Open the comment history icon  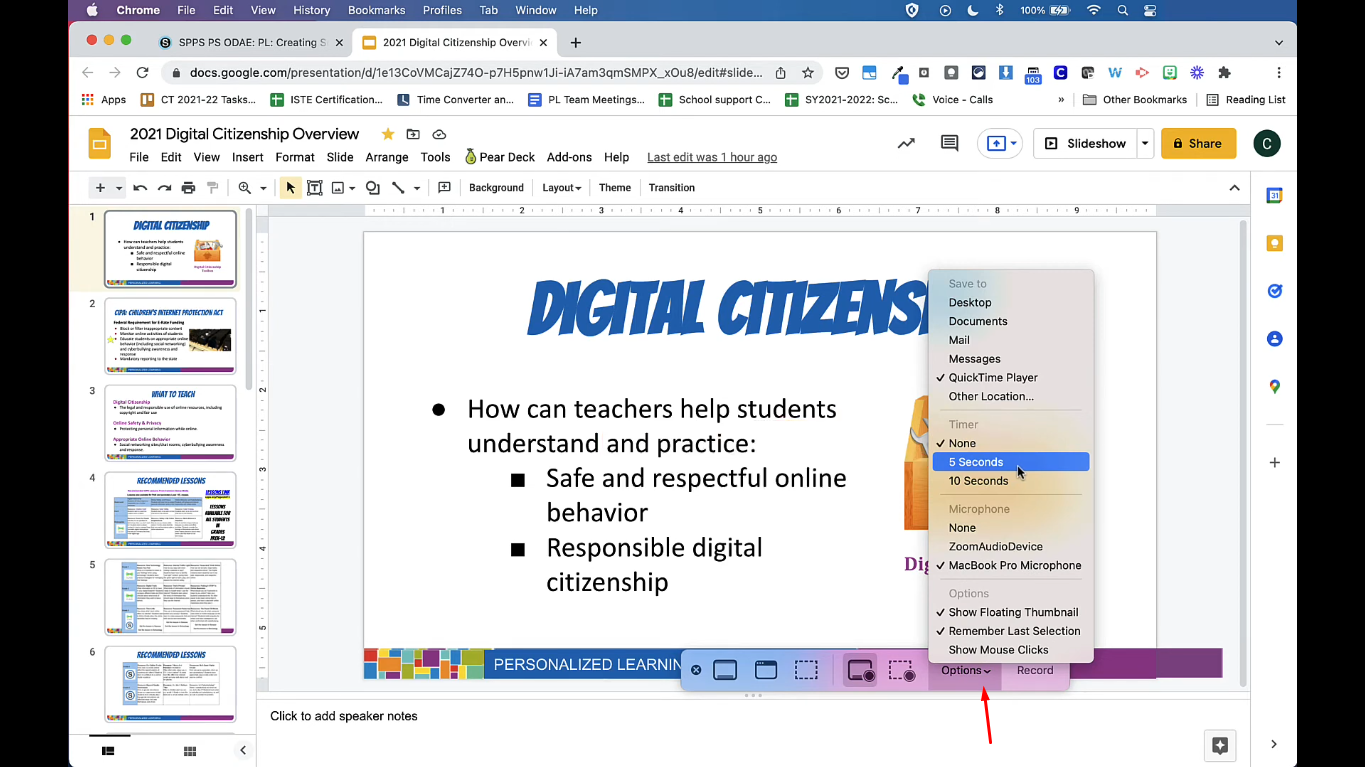pos(949,144)
